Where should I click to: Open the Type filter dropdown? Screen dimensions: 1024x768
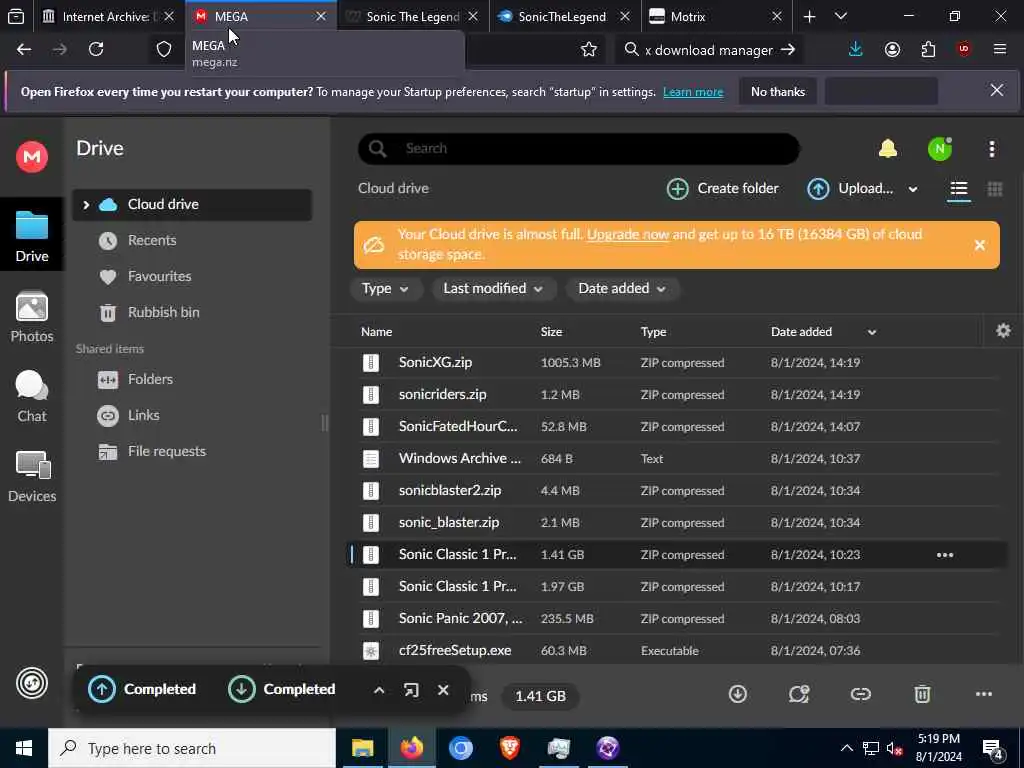coord(385,289)
